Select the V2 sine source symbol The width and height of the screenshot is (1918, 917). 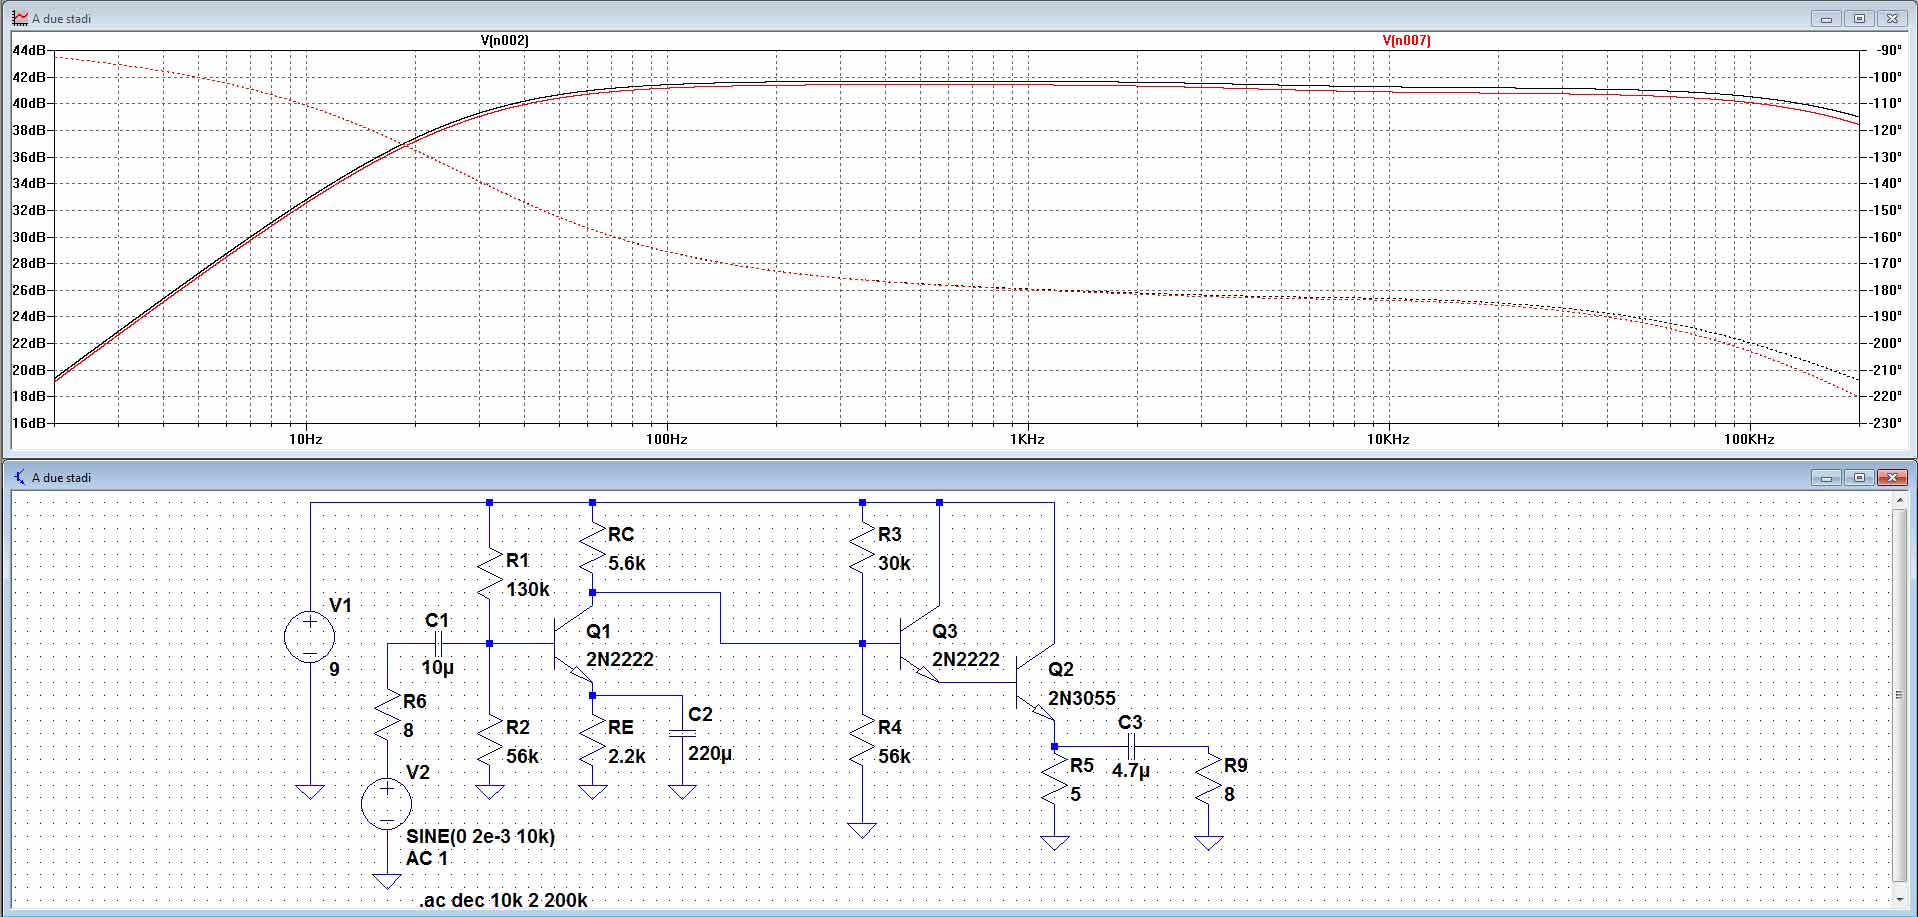386,803
